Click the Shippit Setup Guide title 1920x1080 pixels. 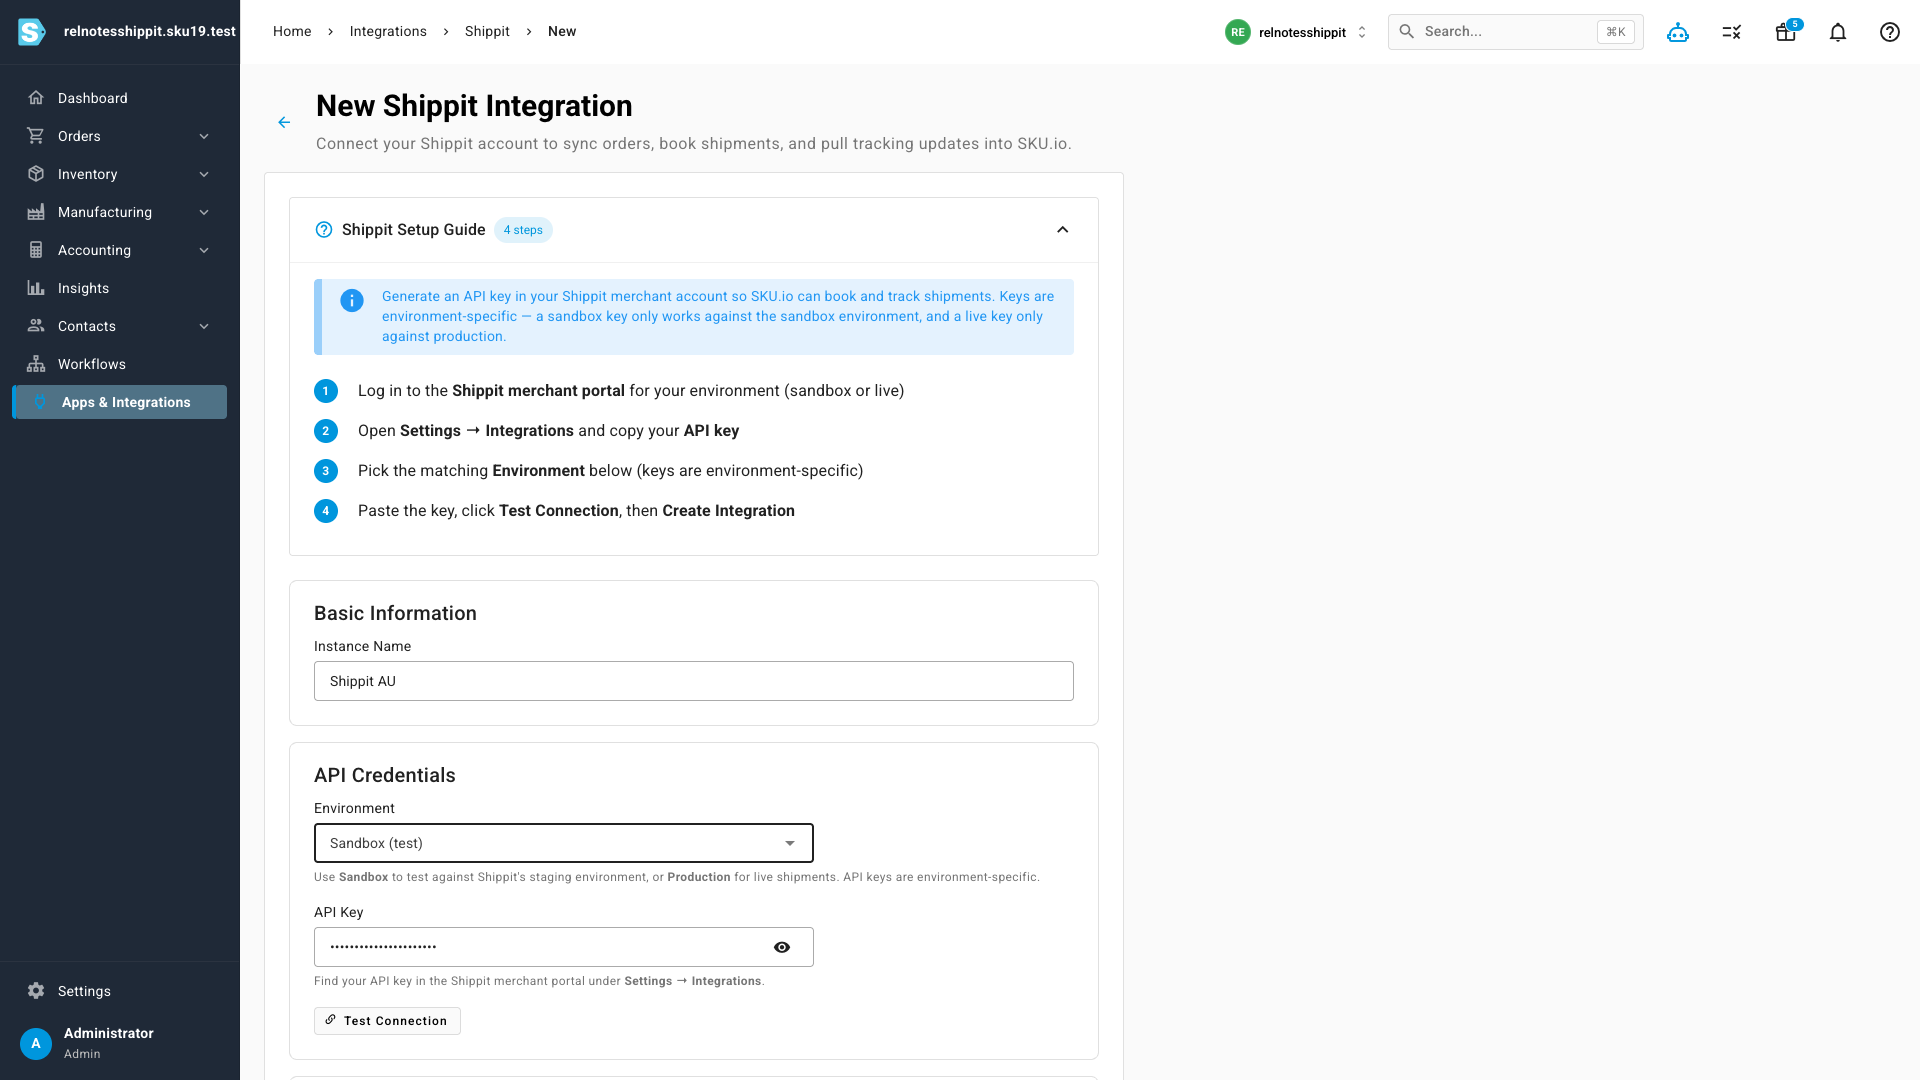(414, 230)
